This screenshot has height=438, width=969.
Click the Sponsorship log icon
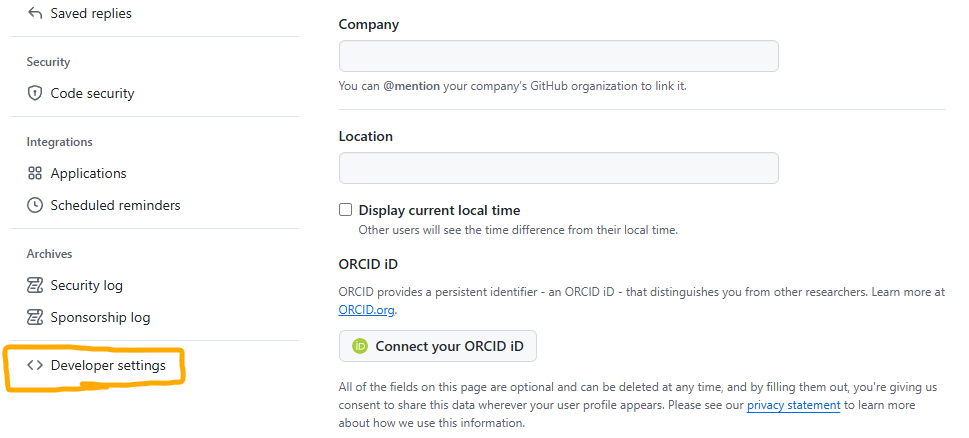click(x=35, y=318)
